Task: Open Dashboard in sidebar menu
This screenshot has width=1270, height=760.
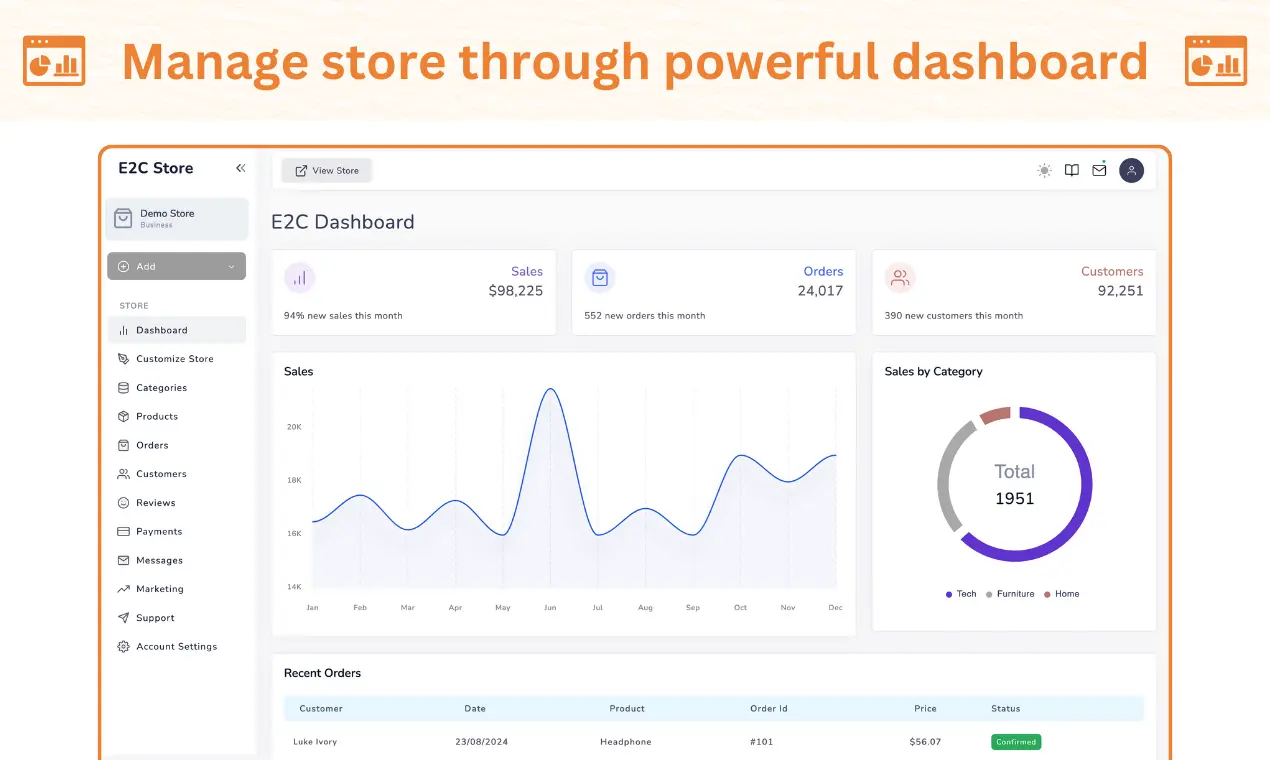Action: tap(177, 330)
